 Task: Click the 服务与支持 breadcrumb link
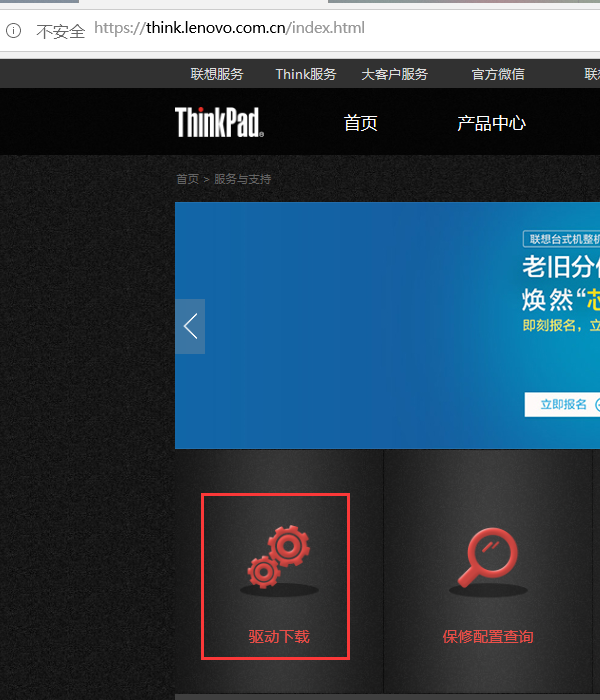coord(242,179)
